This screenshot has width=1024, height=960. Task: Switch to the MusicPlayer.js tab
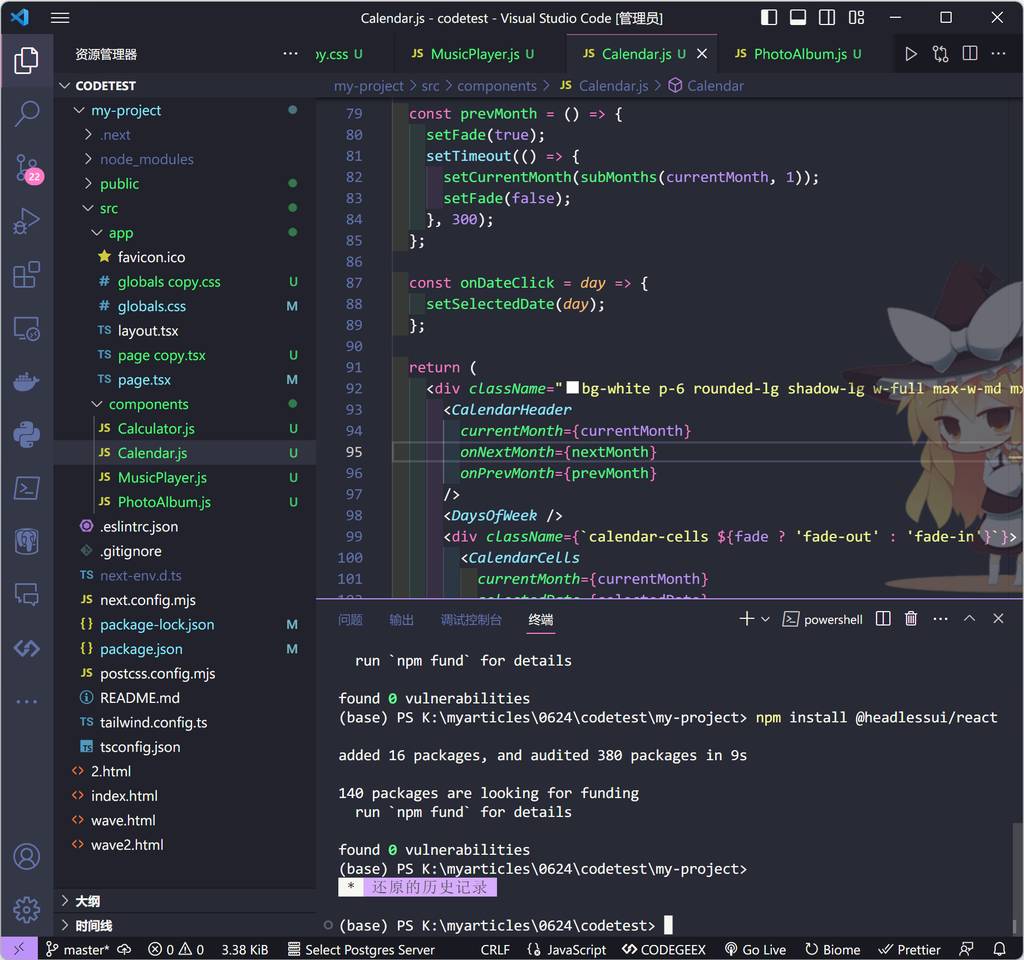471,54
